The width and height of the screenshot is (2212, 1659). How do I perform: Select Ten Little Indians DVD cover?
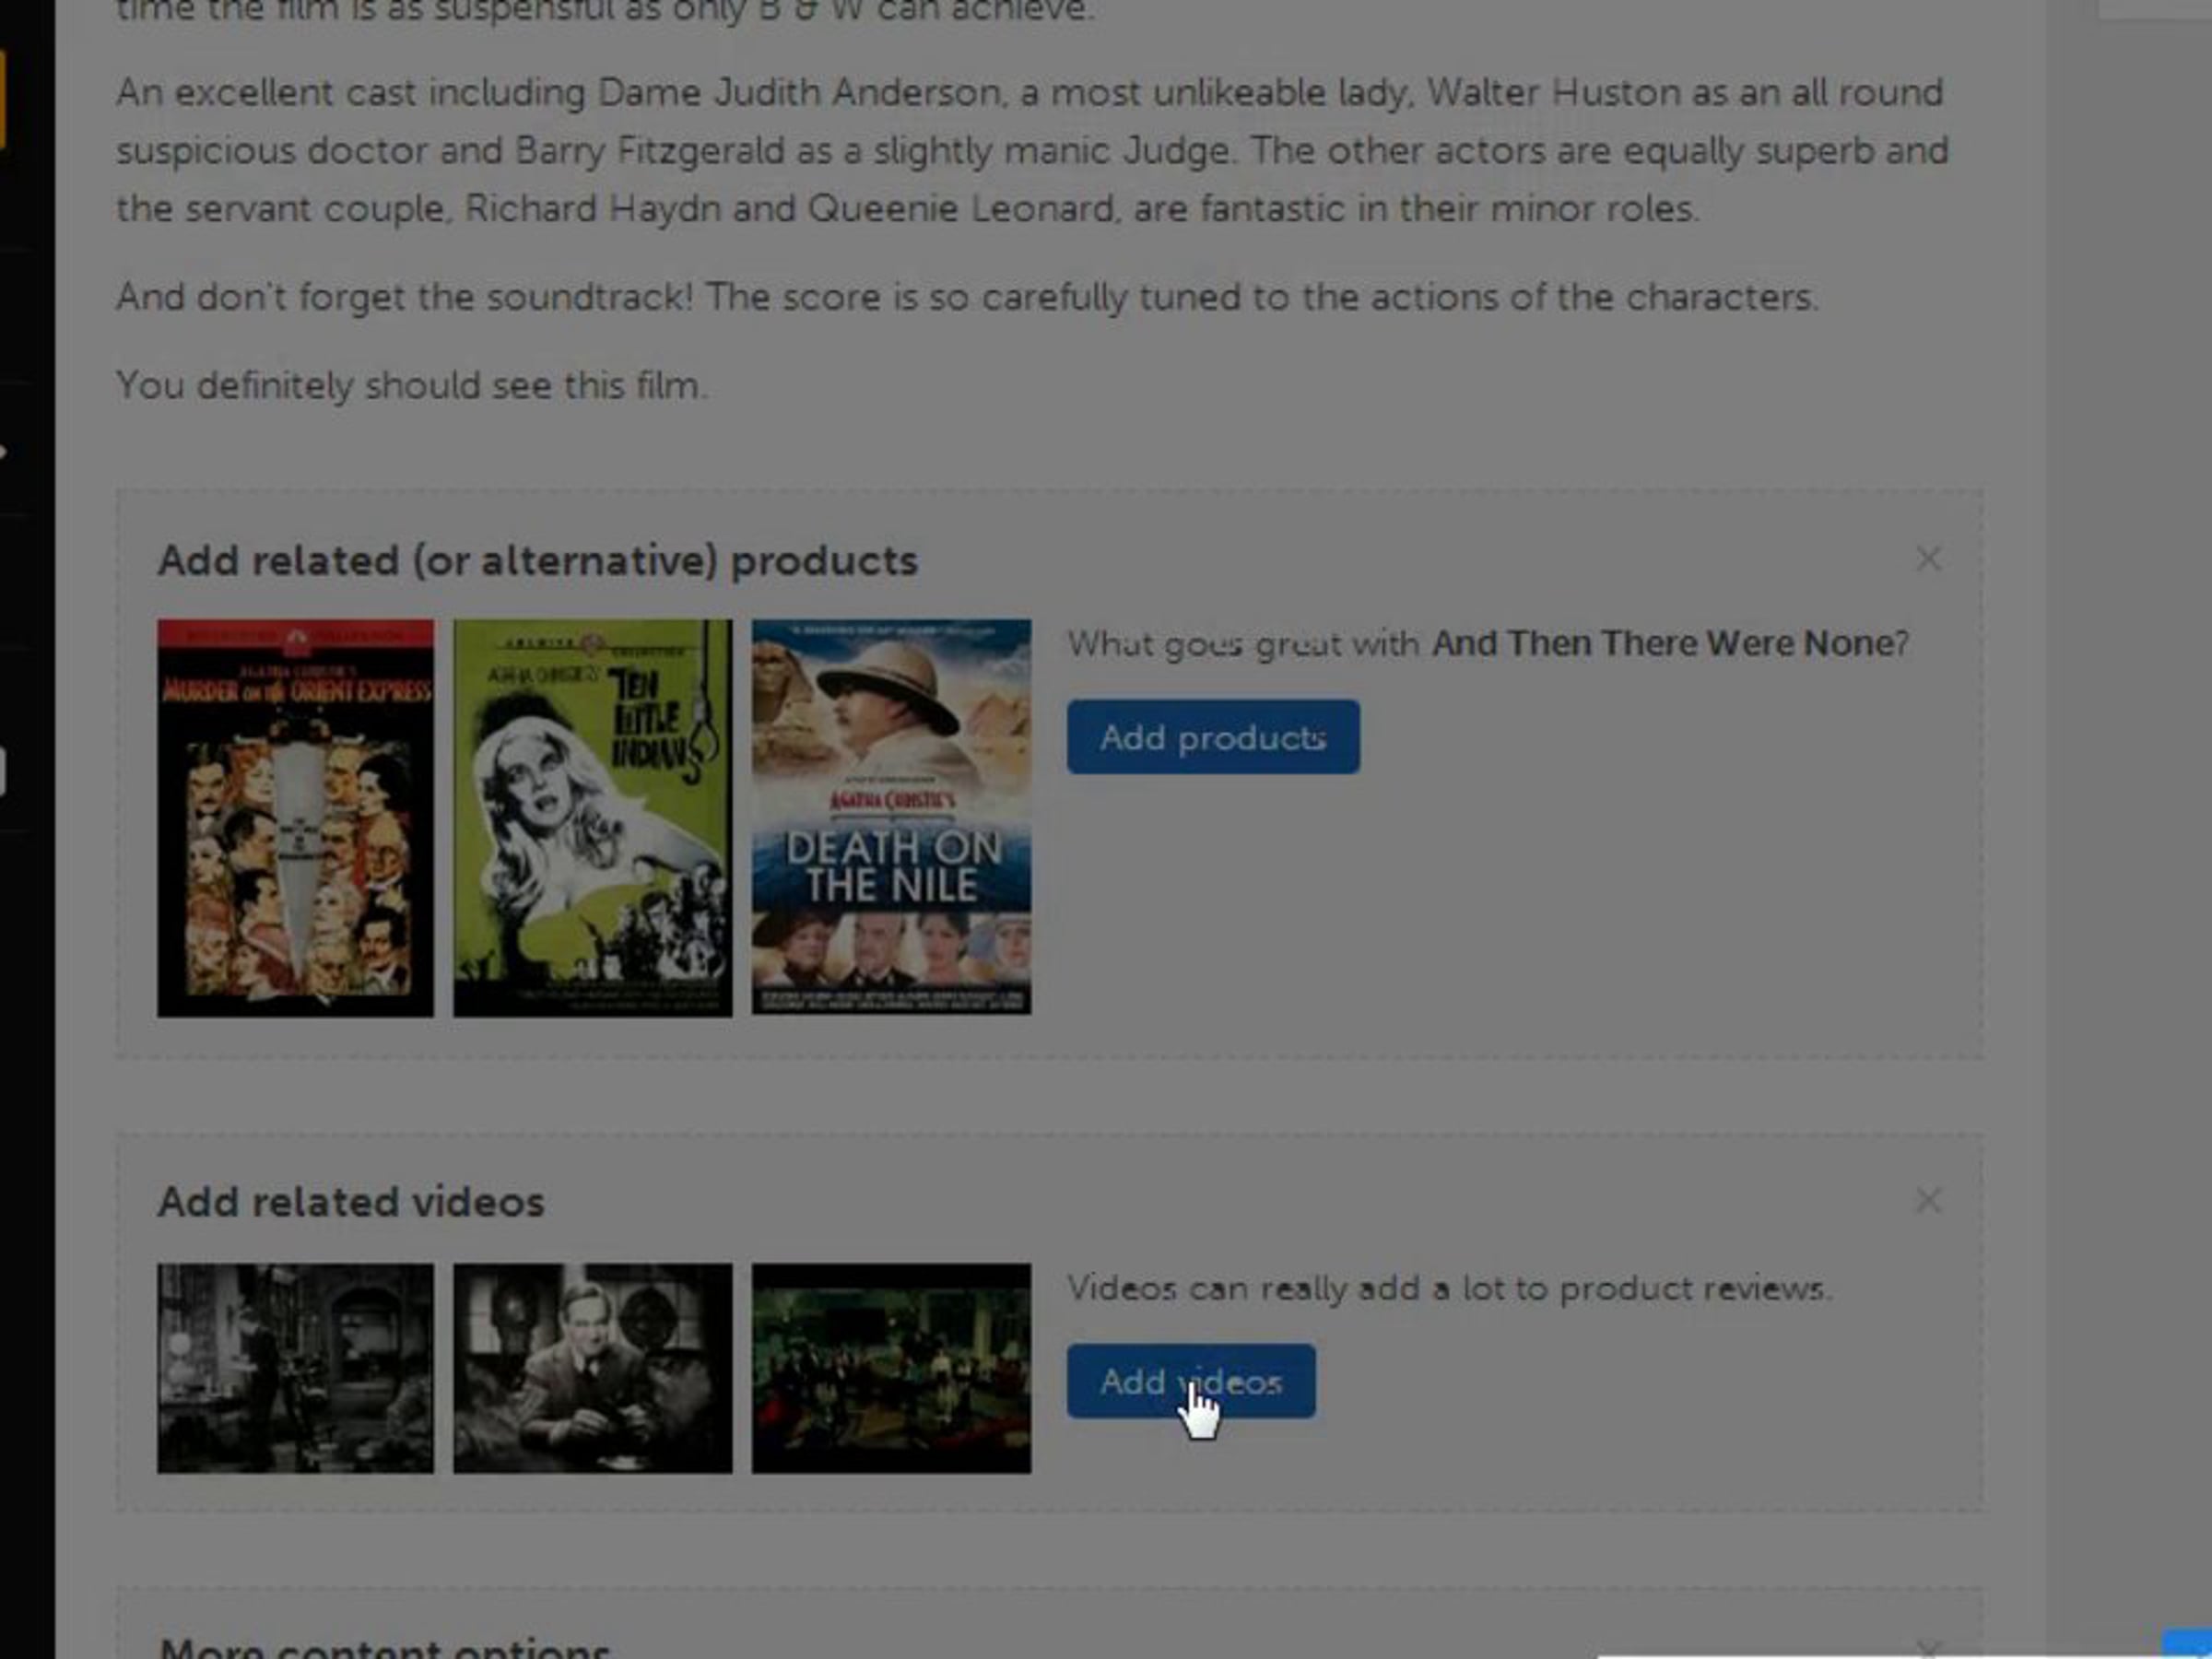point(592,818)
